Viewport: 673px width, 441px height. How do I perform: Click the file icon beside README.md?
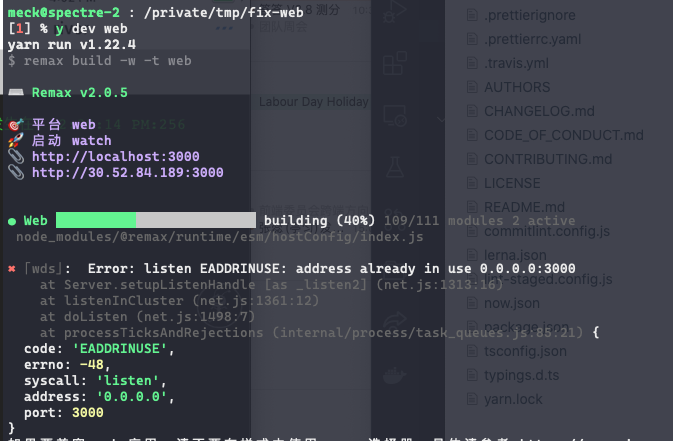point(472,207)
